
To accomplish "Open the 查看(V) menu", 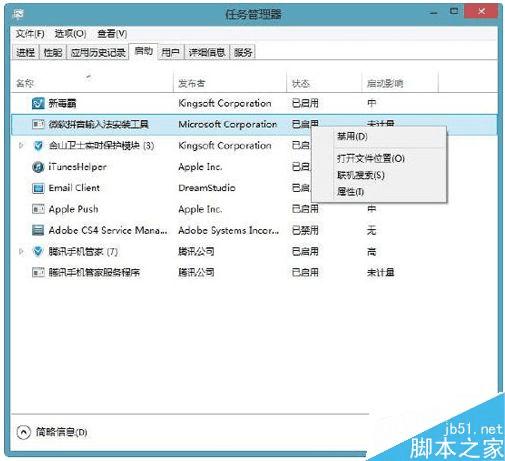I will [x=112, y=34].
